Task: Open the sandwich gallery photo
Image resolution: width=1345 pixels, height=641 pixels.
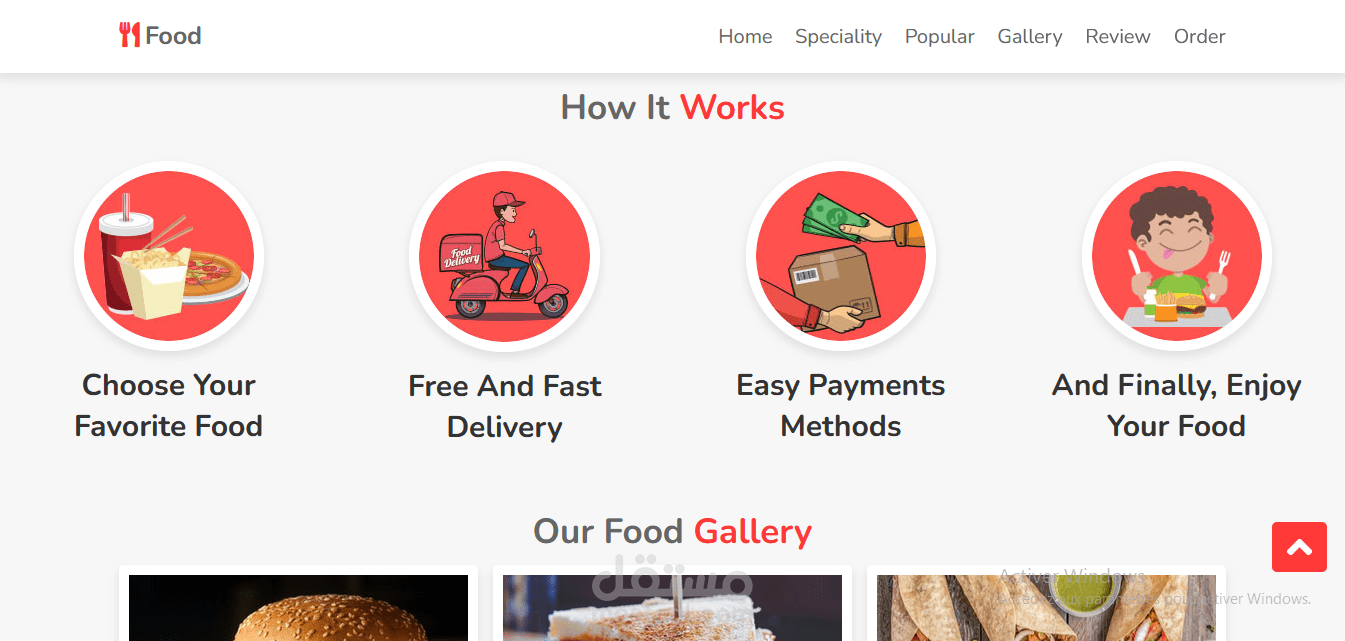Action: [672, 608]
